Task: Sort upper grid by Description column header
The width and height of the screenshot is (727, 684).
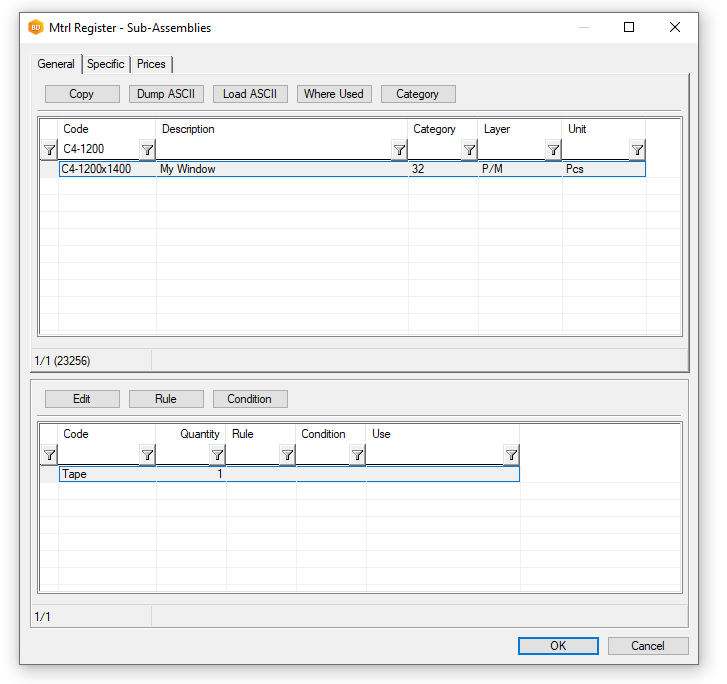Action: [280, 129]
